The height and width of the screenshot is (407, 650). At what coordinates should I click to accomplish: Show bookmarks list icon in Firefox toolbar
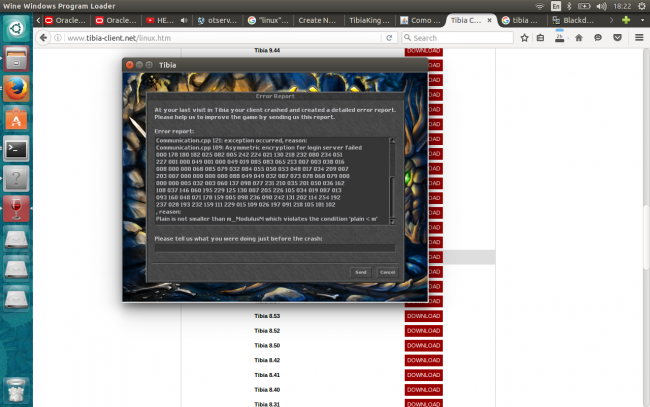[541, 38]
